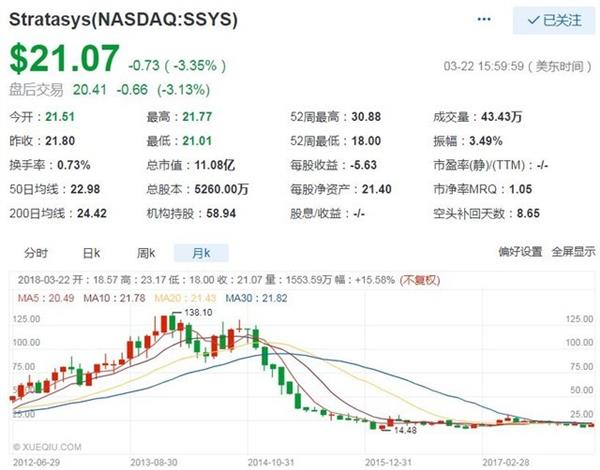Toggle the 已关注 follow button

(554, 20)
